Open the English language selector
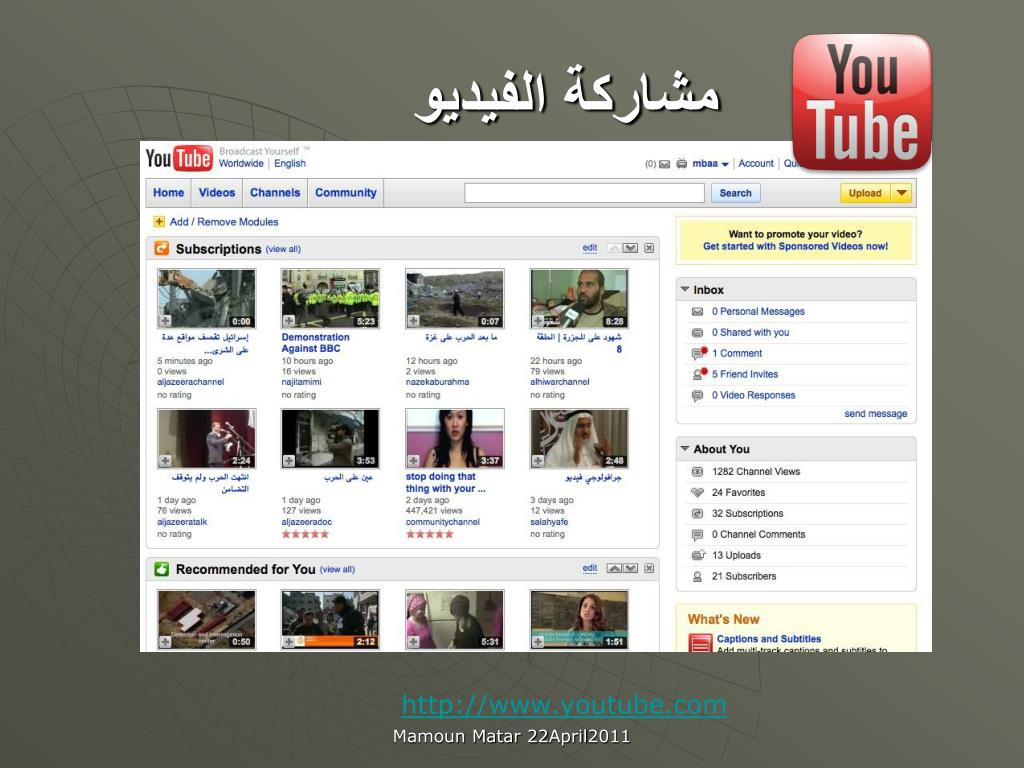This screenshot has width=1024, height=768. tap(290, 163)
